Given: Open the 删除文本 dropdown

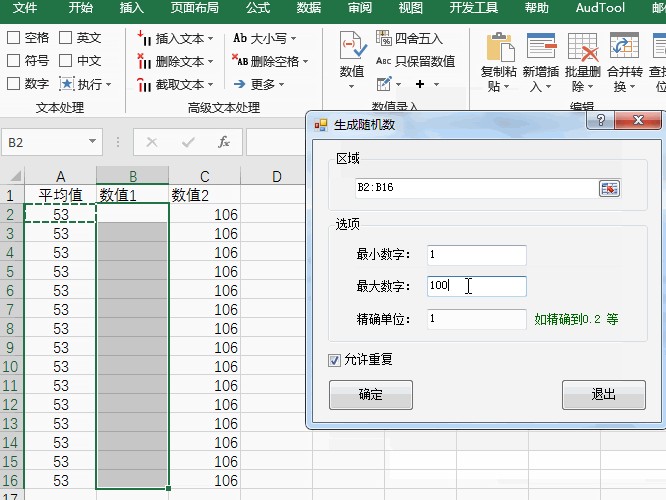Looking at the screenshot, I should click(175, 62).
